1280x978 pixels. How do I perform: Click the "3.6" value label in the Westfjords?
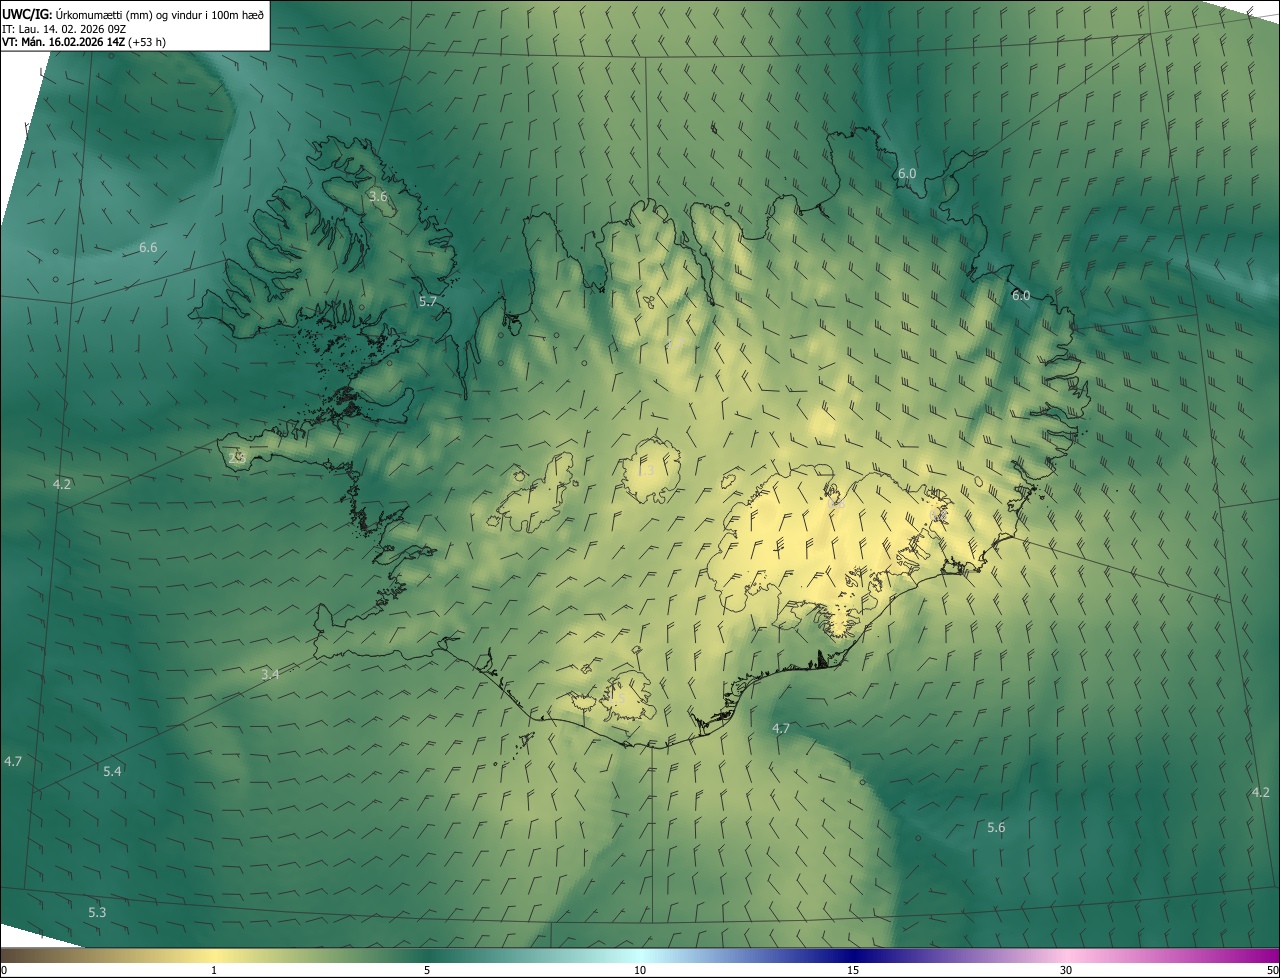pos(378,196)
